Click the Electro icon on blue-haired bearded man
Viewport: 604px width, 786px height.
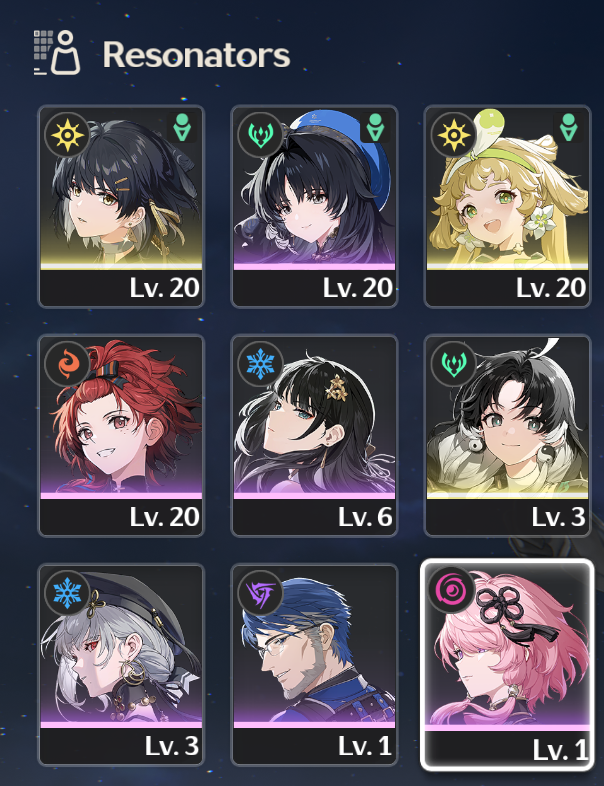tap(261, 593)
